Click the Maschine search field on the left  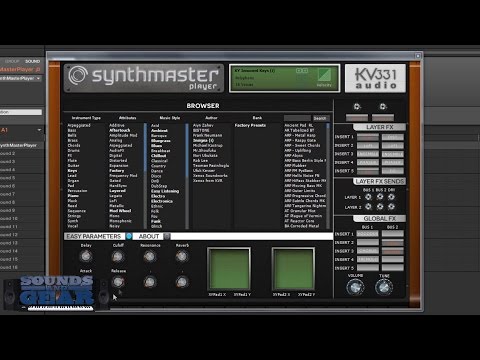click(21, 112)
